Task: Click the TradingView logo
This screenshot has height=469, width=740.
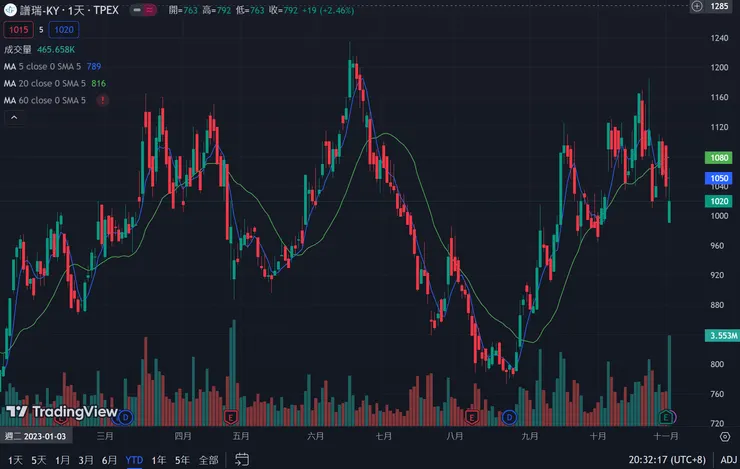Action: click(x=62, y=412)
